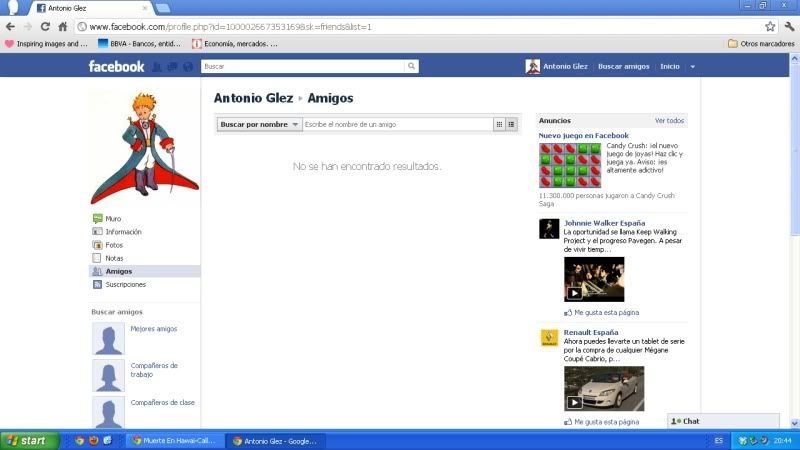Expand Buscar por nombre dropdown
The width and height of the screenshot is (800, 450).
coord(260,124)
